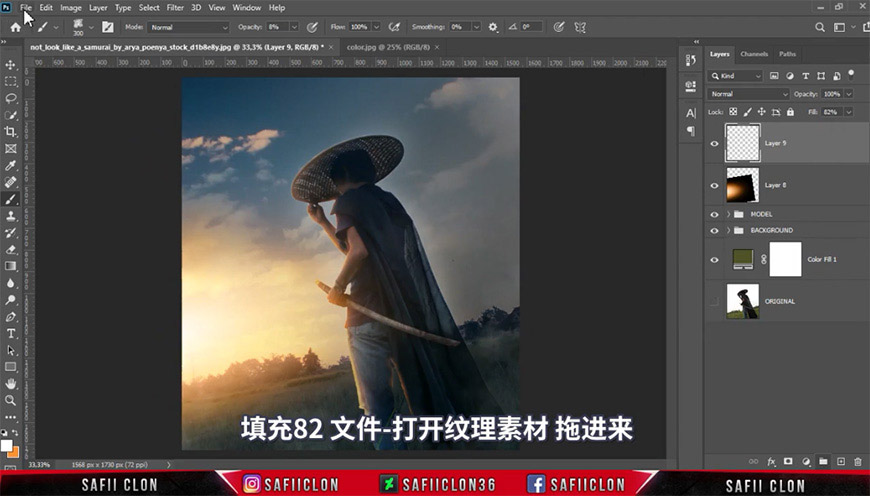Select the Horizontal Type tool
The image size is (870, 496).
point(11,333)
